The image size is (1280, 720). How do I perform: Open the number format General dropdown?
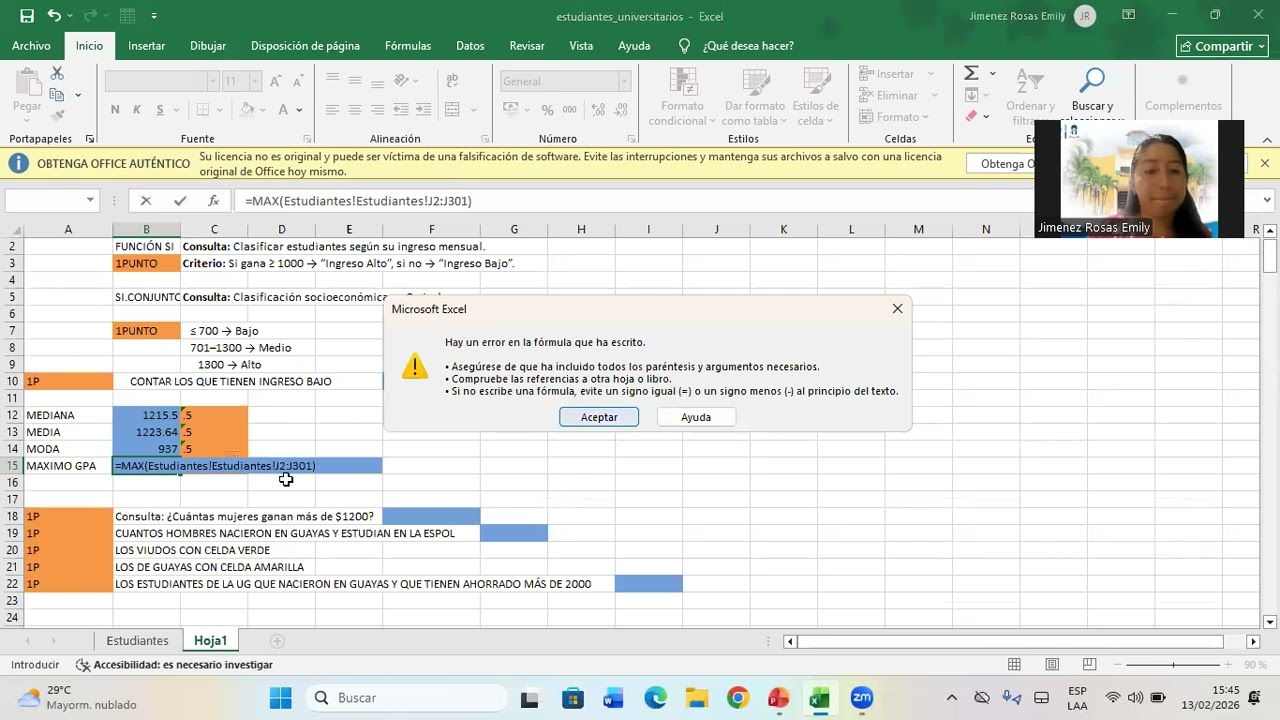[625, 81]
